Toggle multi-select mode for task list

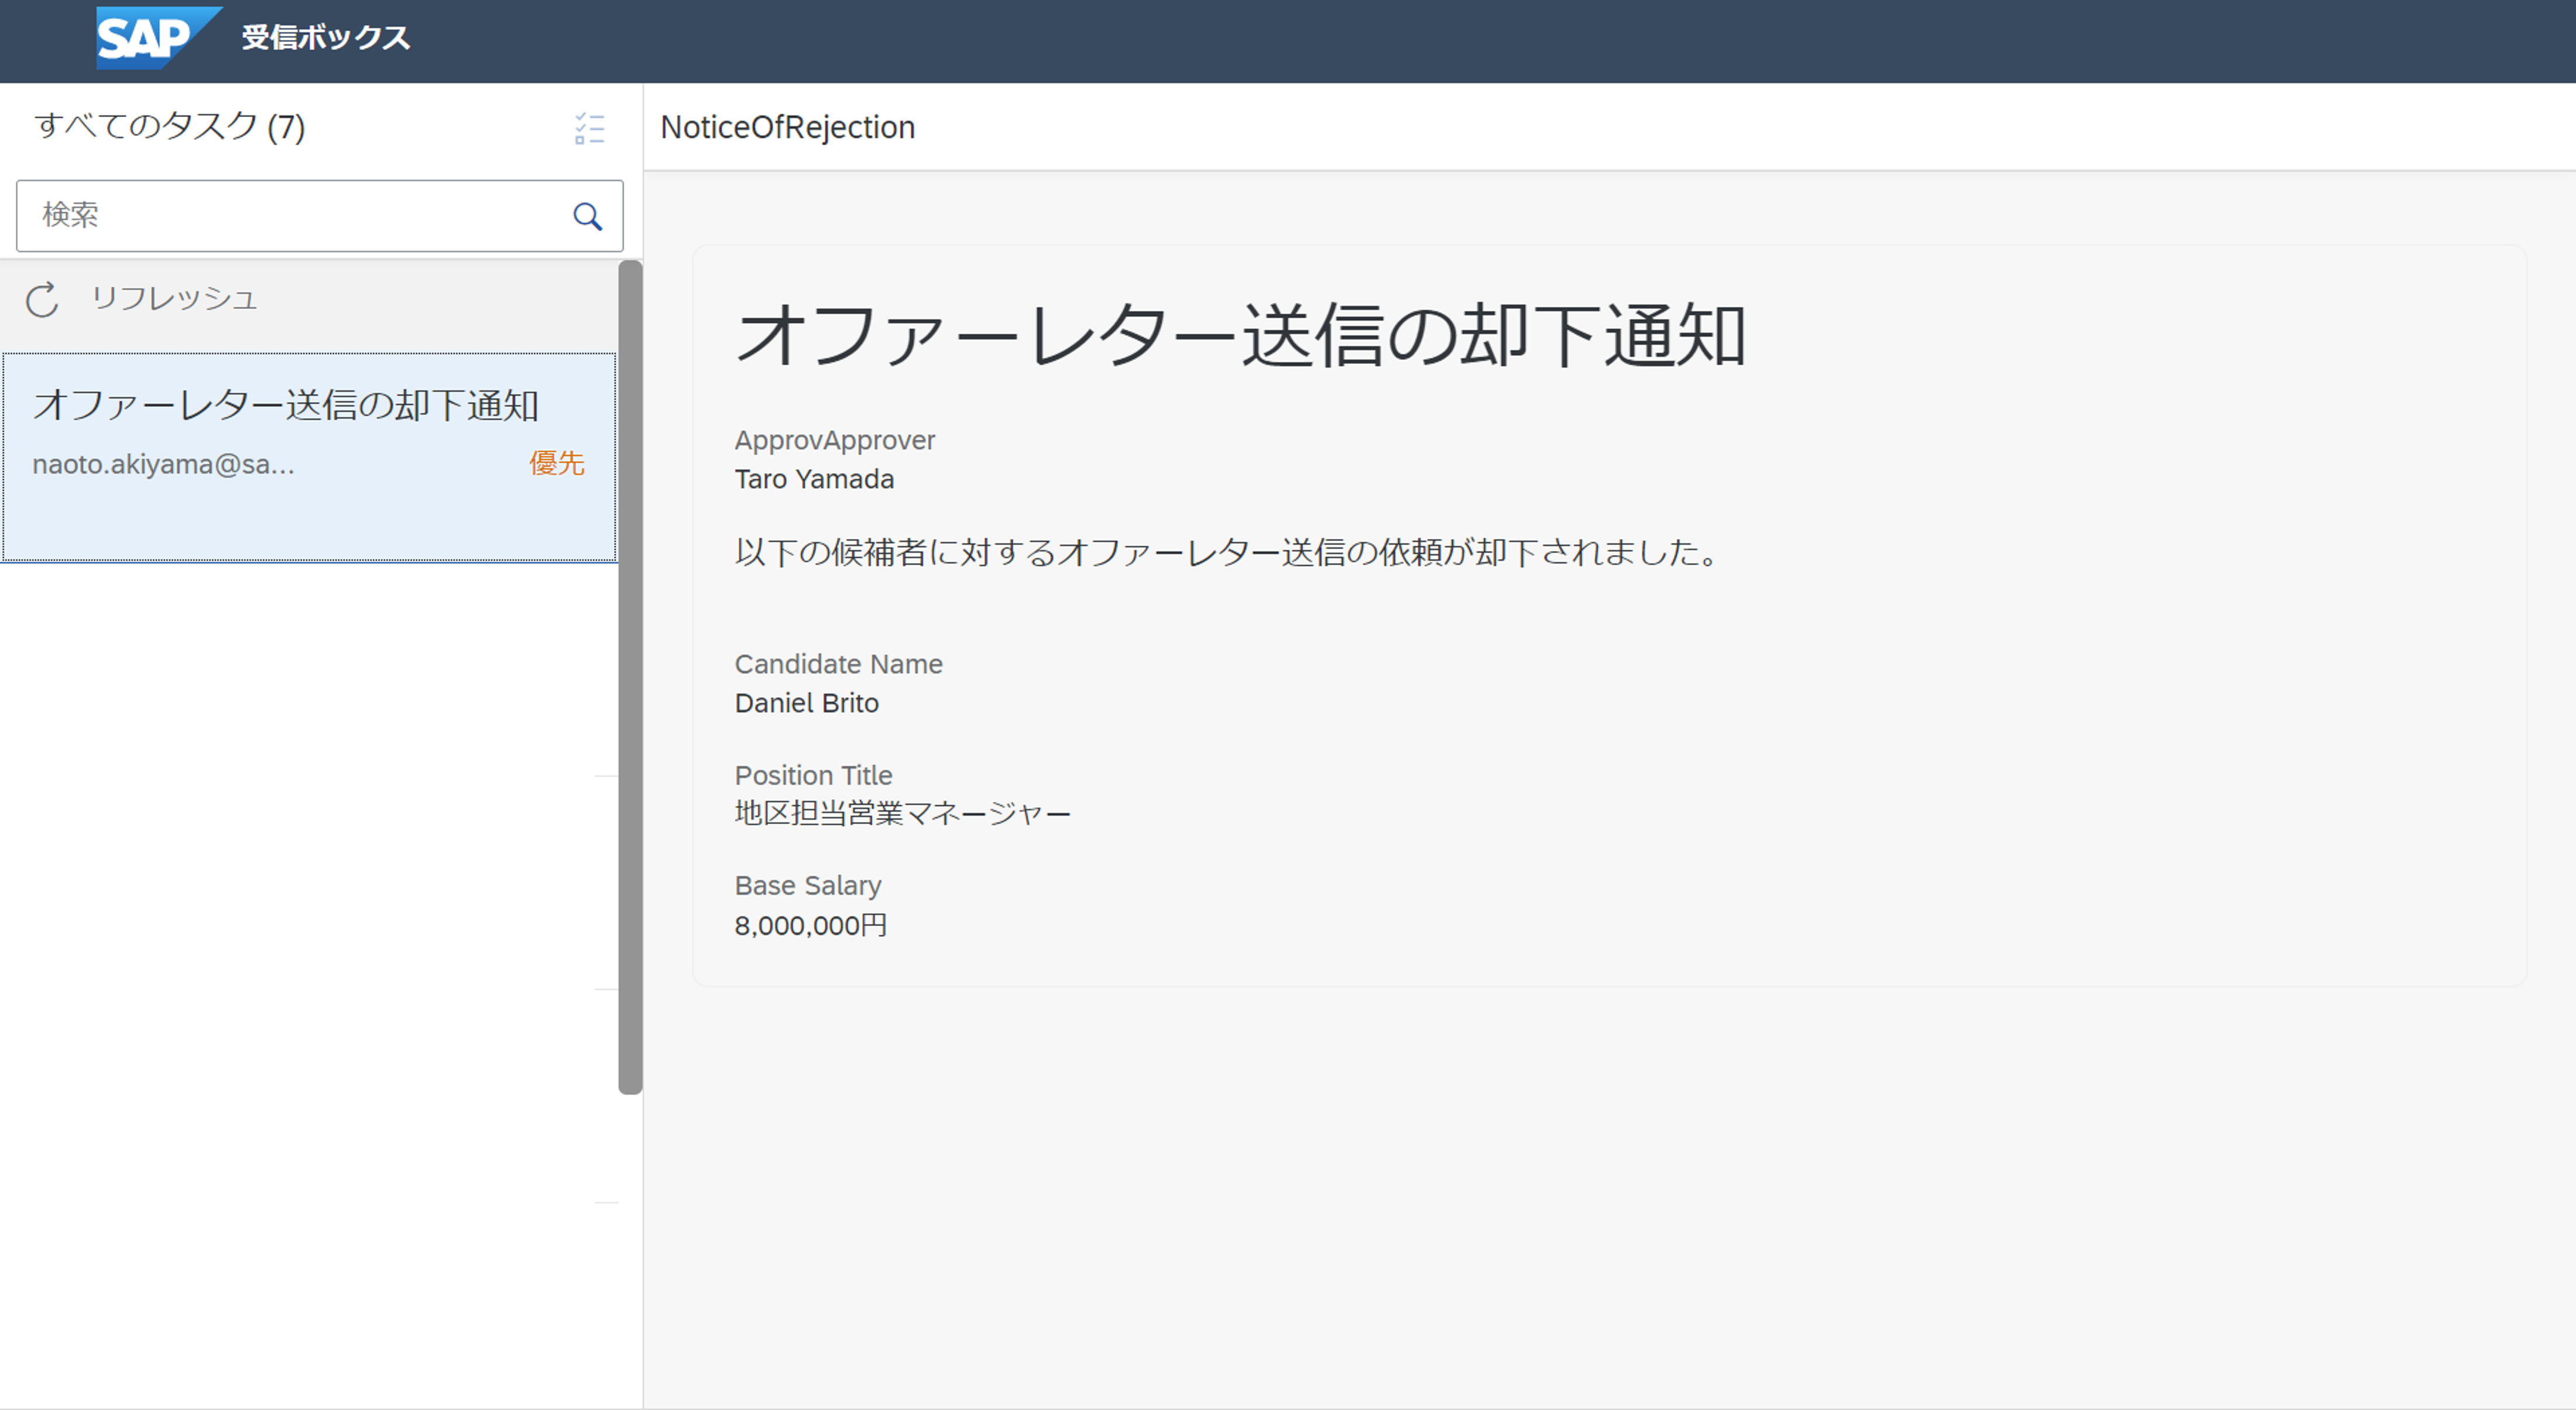click(x=590, y=128)
